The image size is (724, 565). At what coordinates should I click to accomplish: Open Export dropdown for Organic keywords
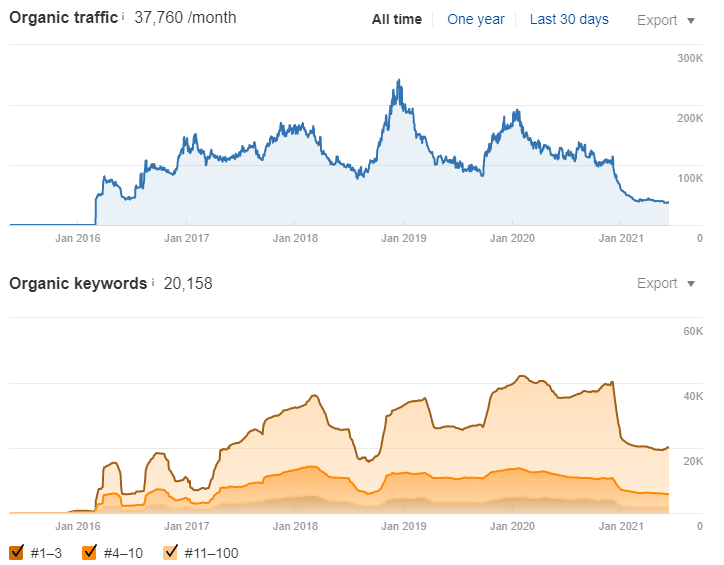tap(665, 283)
